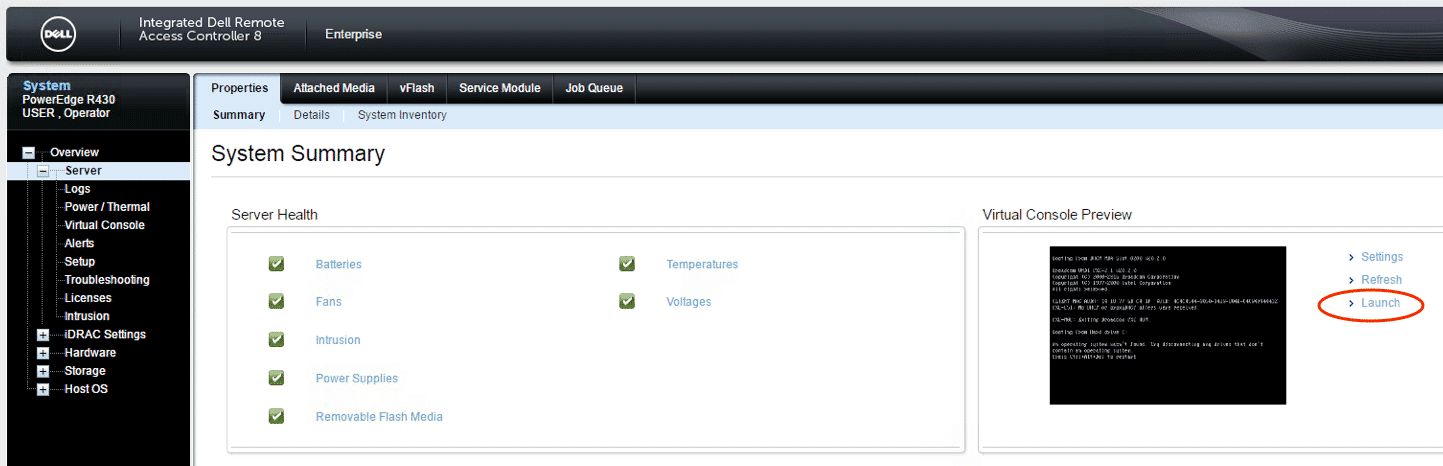Expand the iDRAC Settings tree node

point(43,335)
